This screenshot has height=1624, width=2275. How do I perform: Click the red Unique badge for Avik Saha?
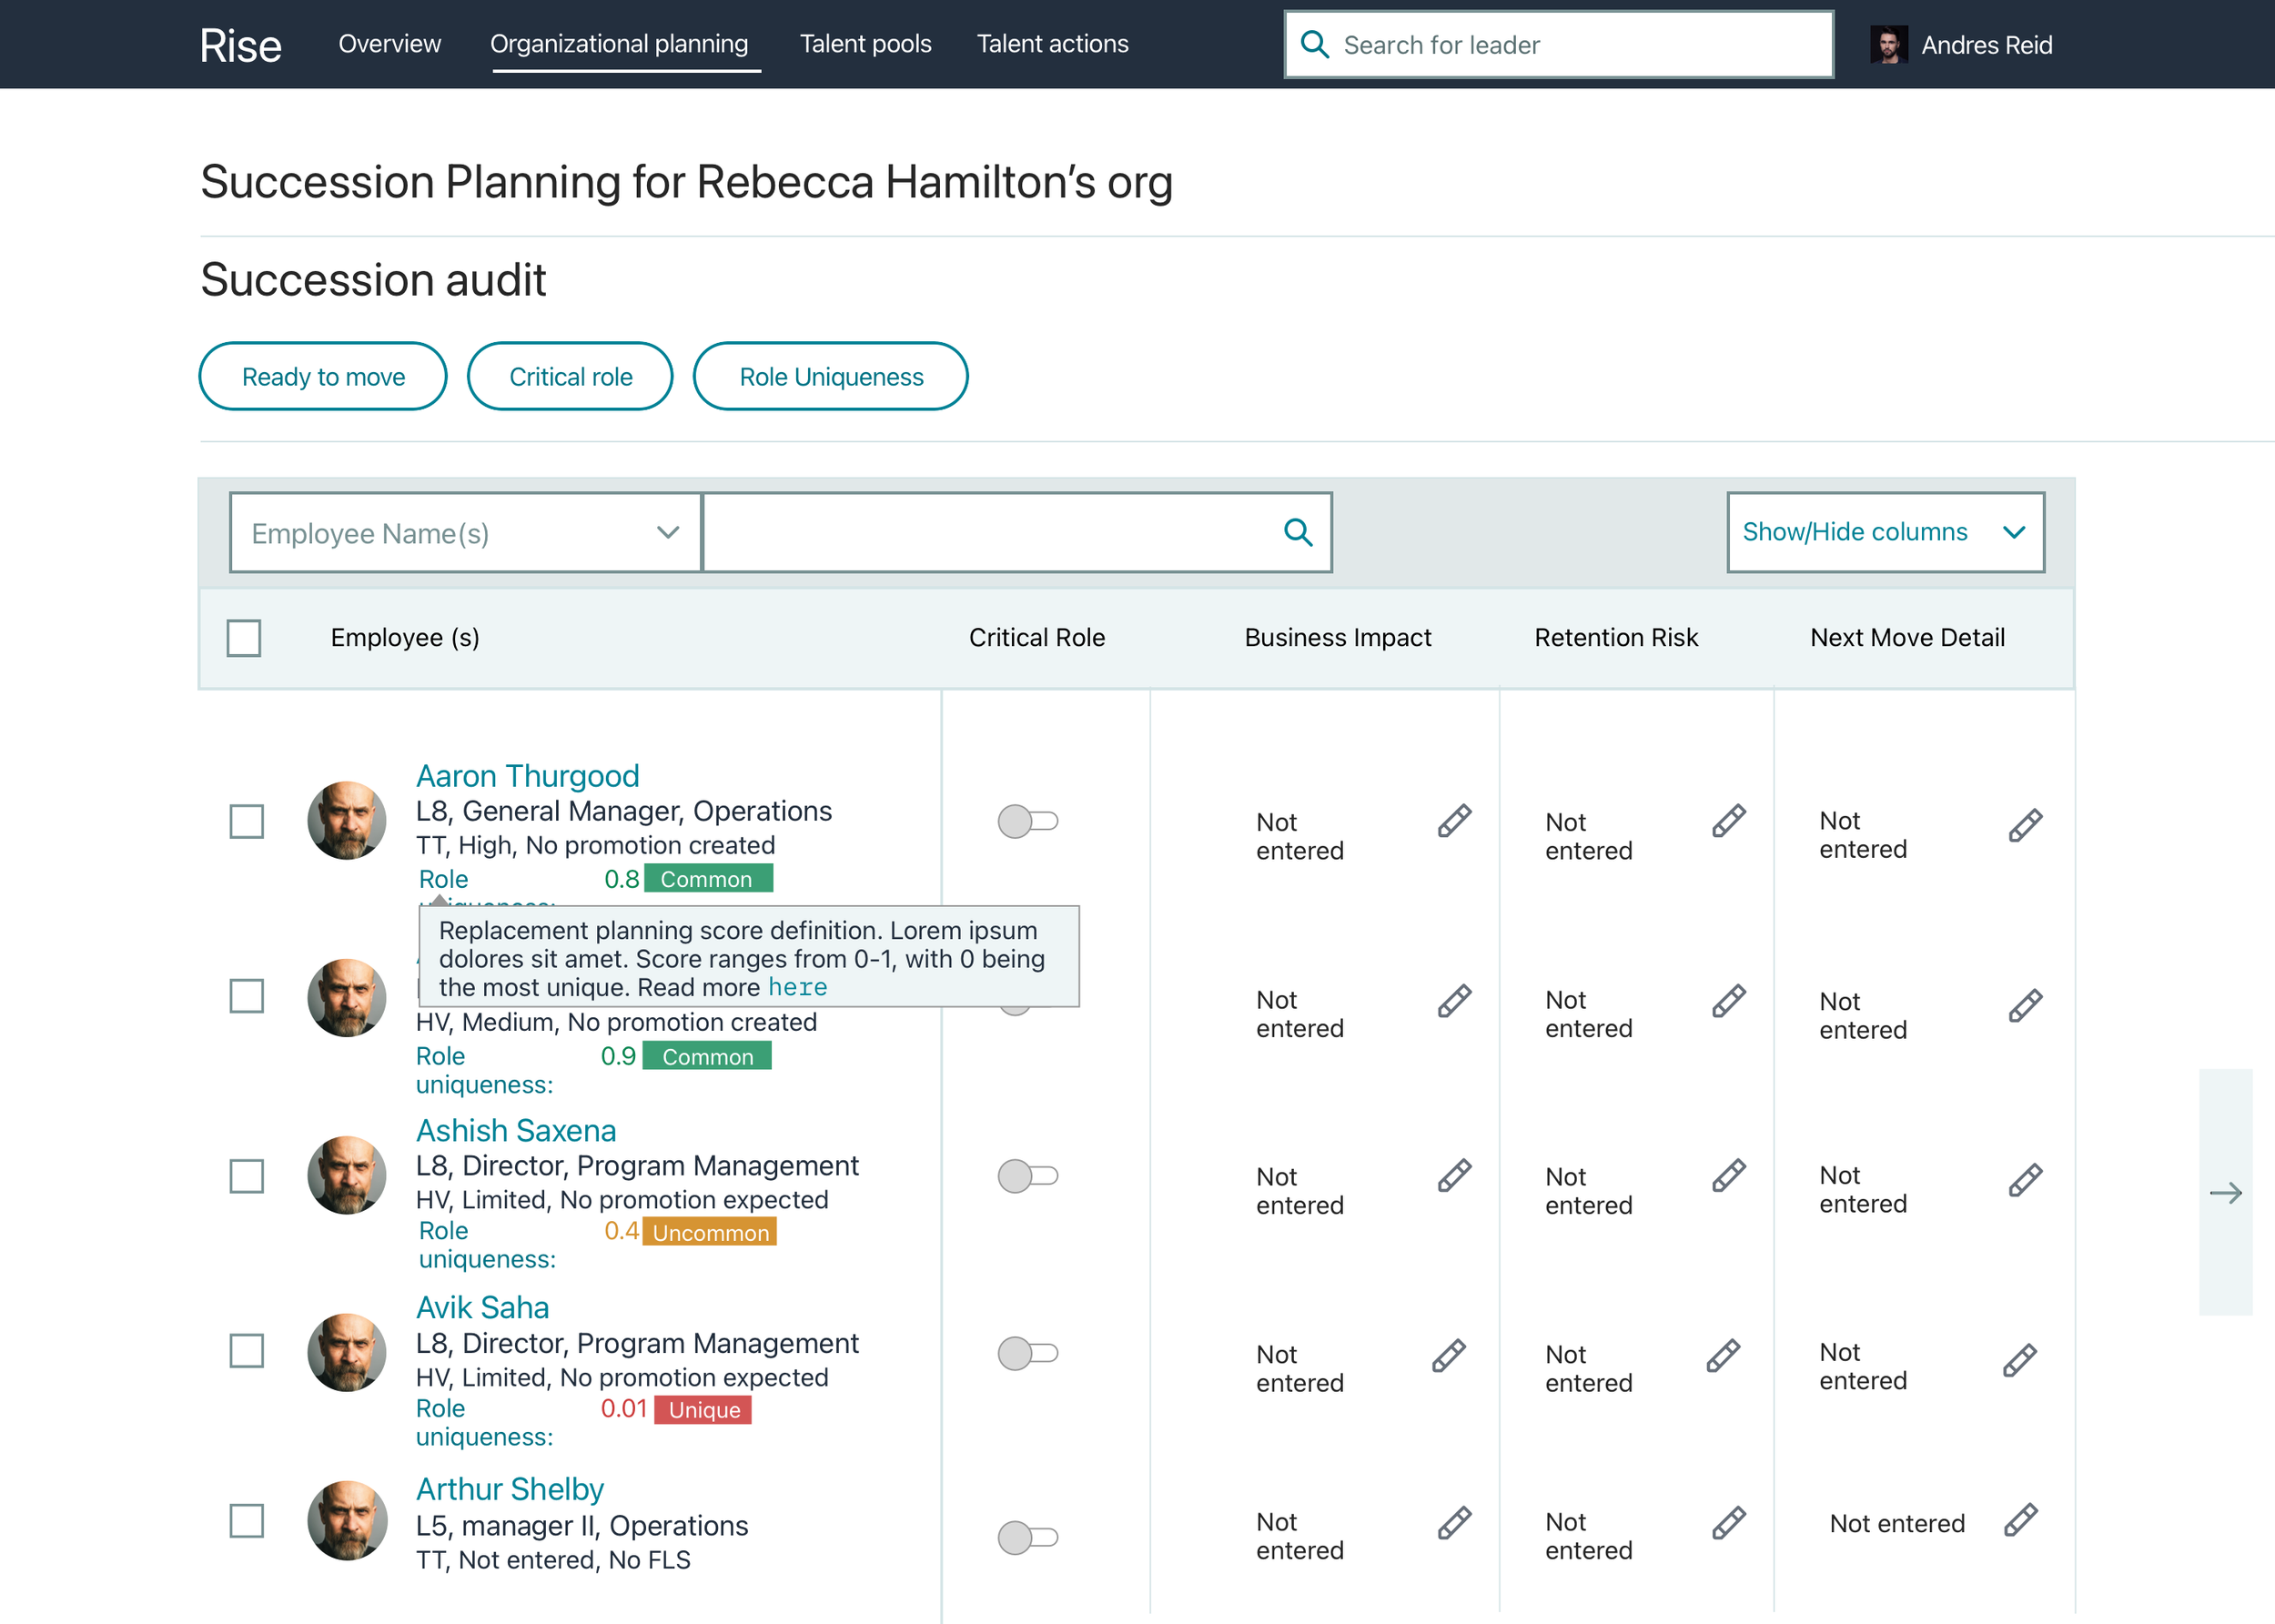pyautogui.click(x=703, y=1410)
